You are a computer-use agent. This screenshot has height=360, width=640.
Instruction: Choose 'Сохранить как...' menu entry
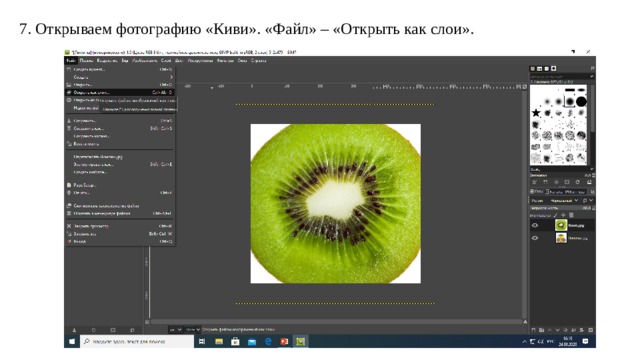[120, 129]
